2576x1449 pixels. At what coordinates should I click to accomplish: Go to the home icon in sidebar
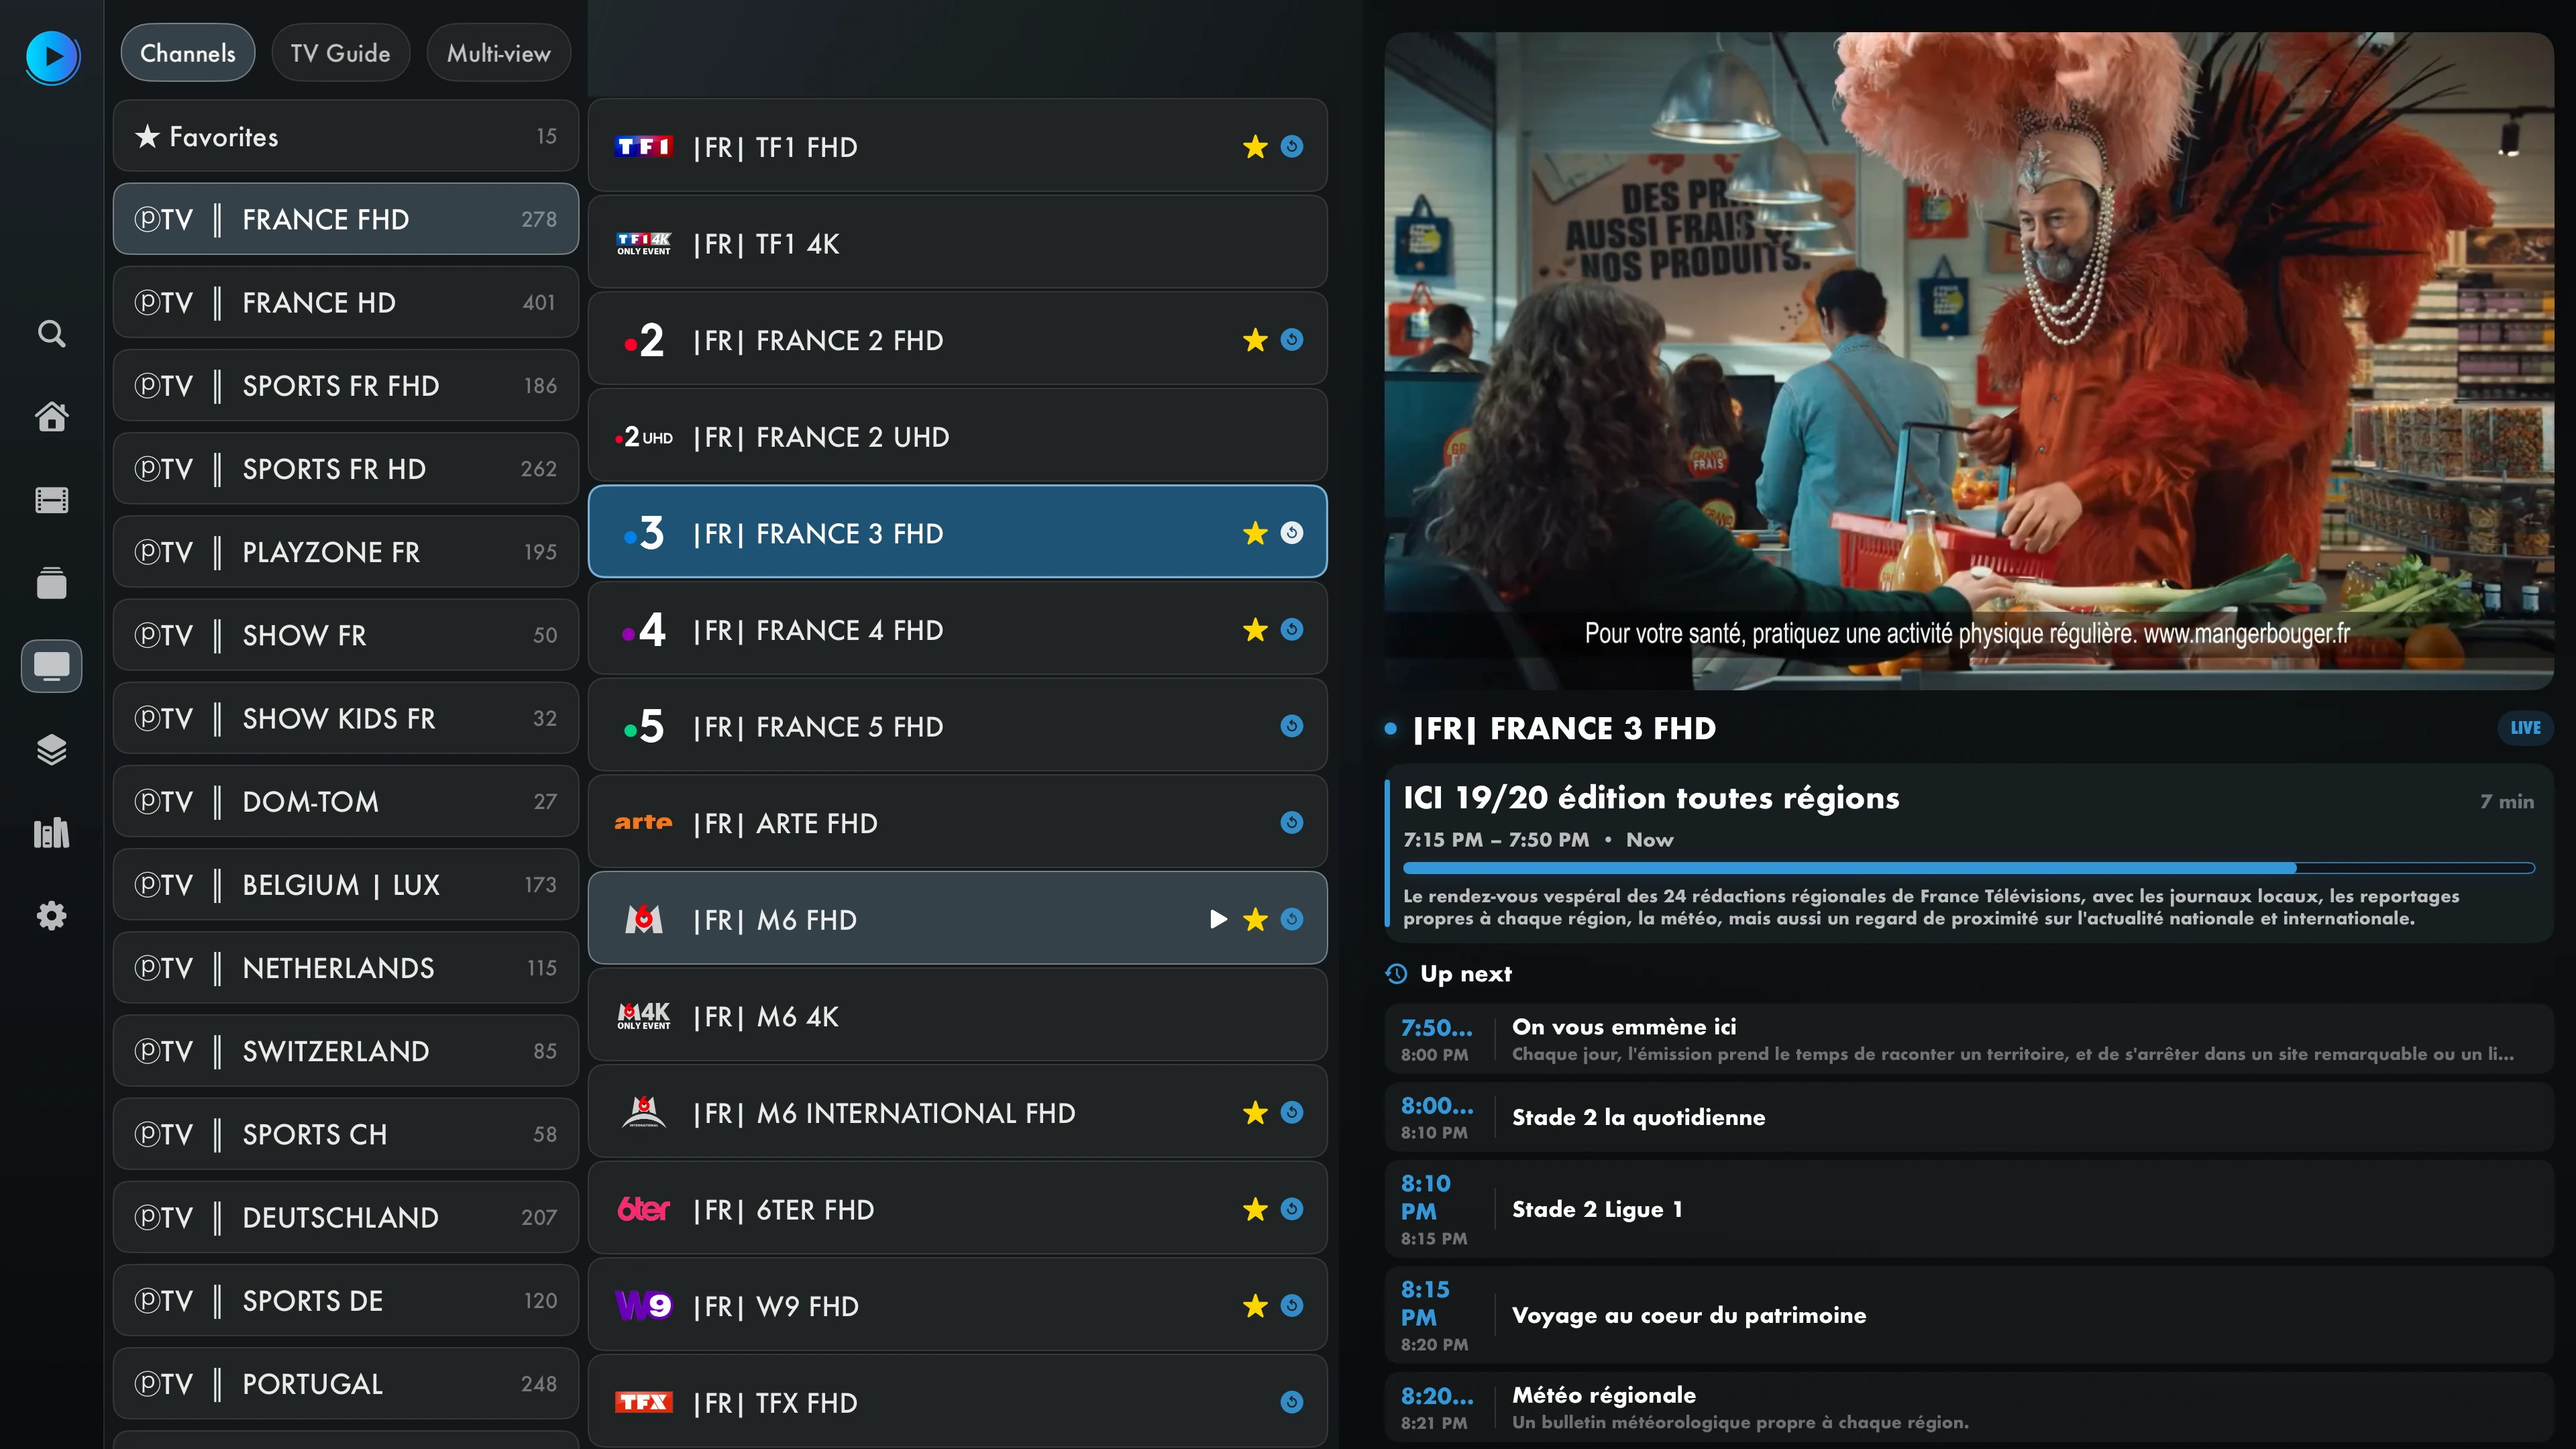pos(52,416)
